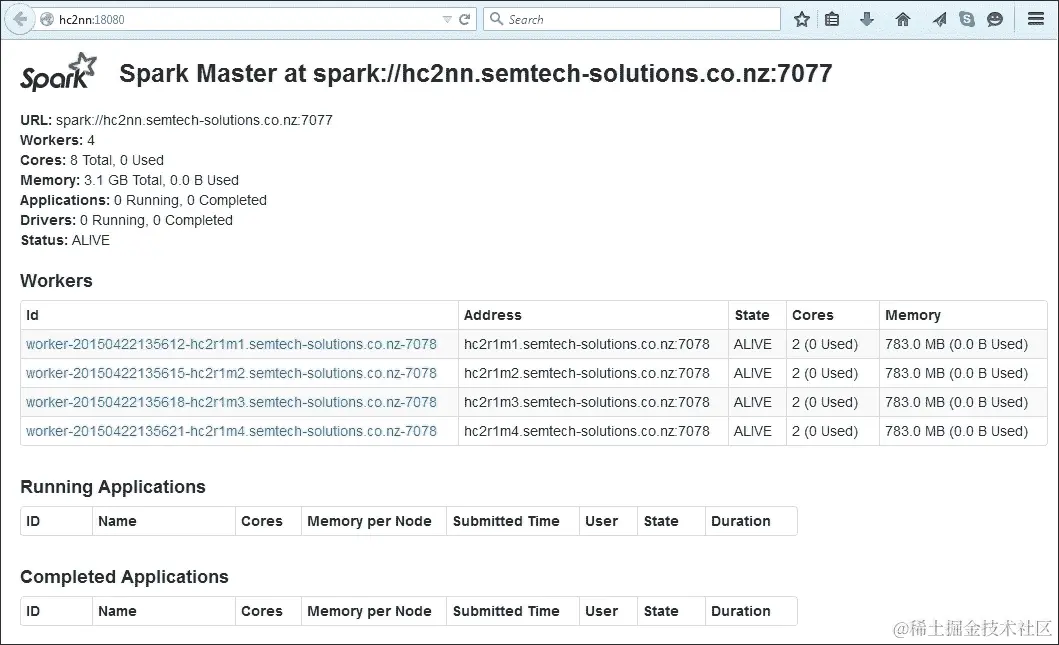Click the 'Status: ALIVE' line
1059x645 pixels.
[x=65, y=240]
